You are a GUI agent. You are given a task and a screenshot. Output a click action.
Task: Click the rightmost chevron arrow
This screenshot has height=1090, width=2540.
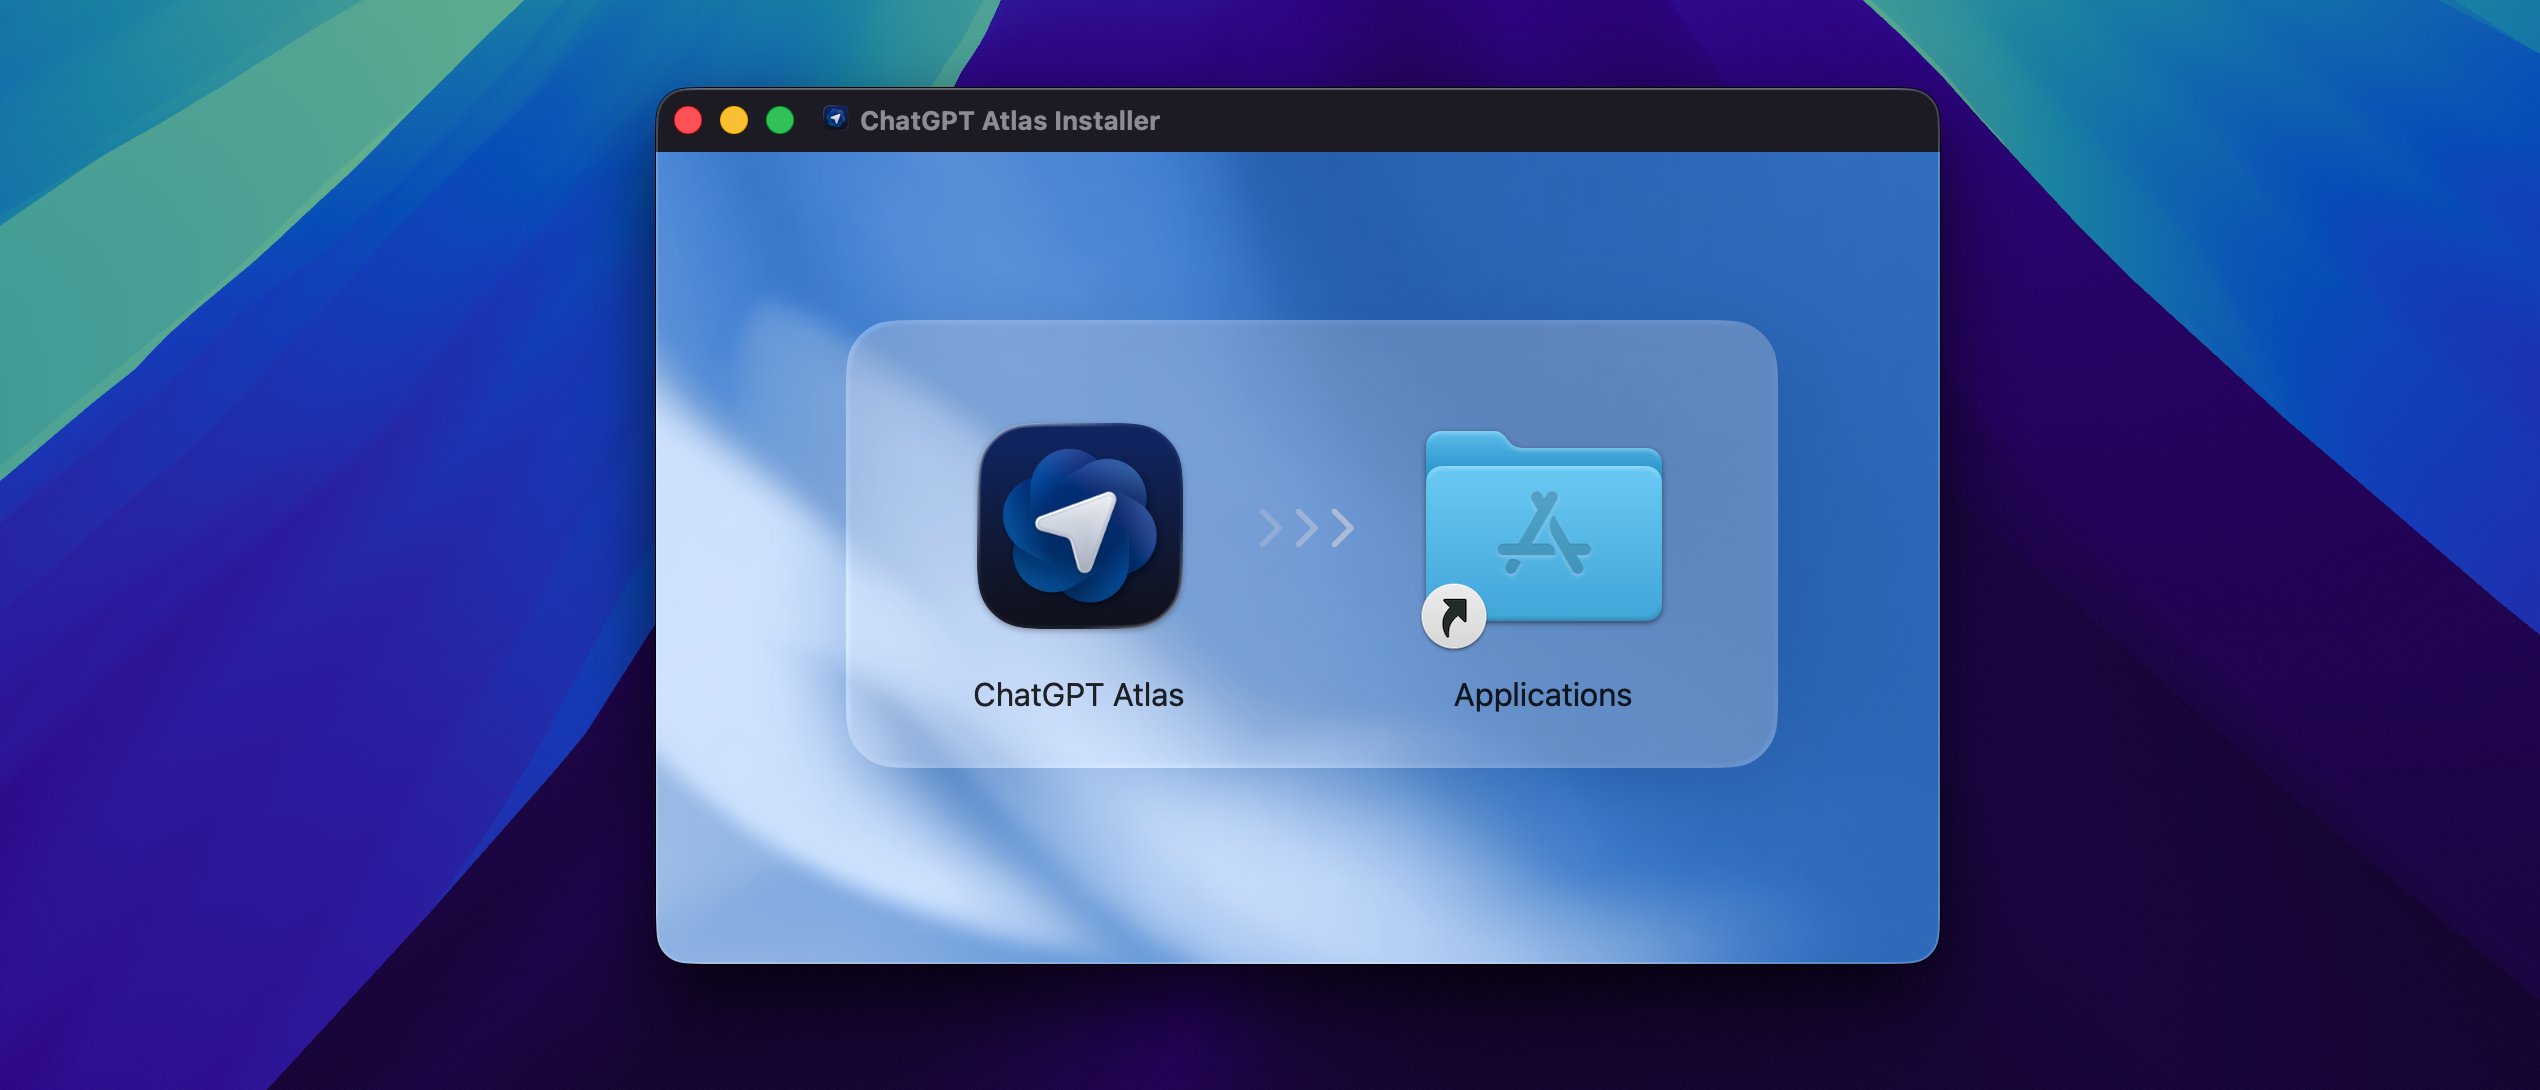tap(1343, 528)
